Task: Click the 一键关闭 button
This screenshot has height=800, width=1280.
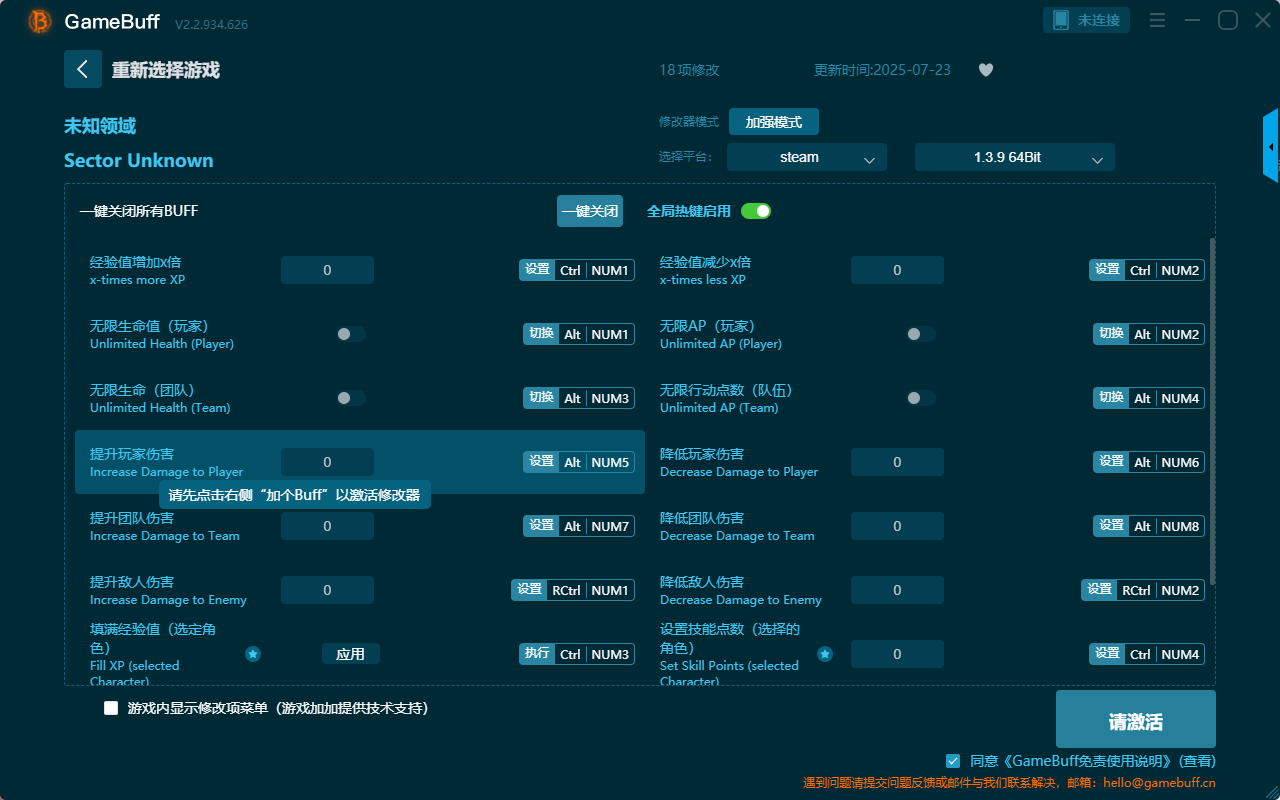Action: [x=589, y=211]
